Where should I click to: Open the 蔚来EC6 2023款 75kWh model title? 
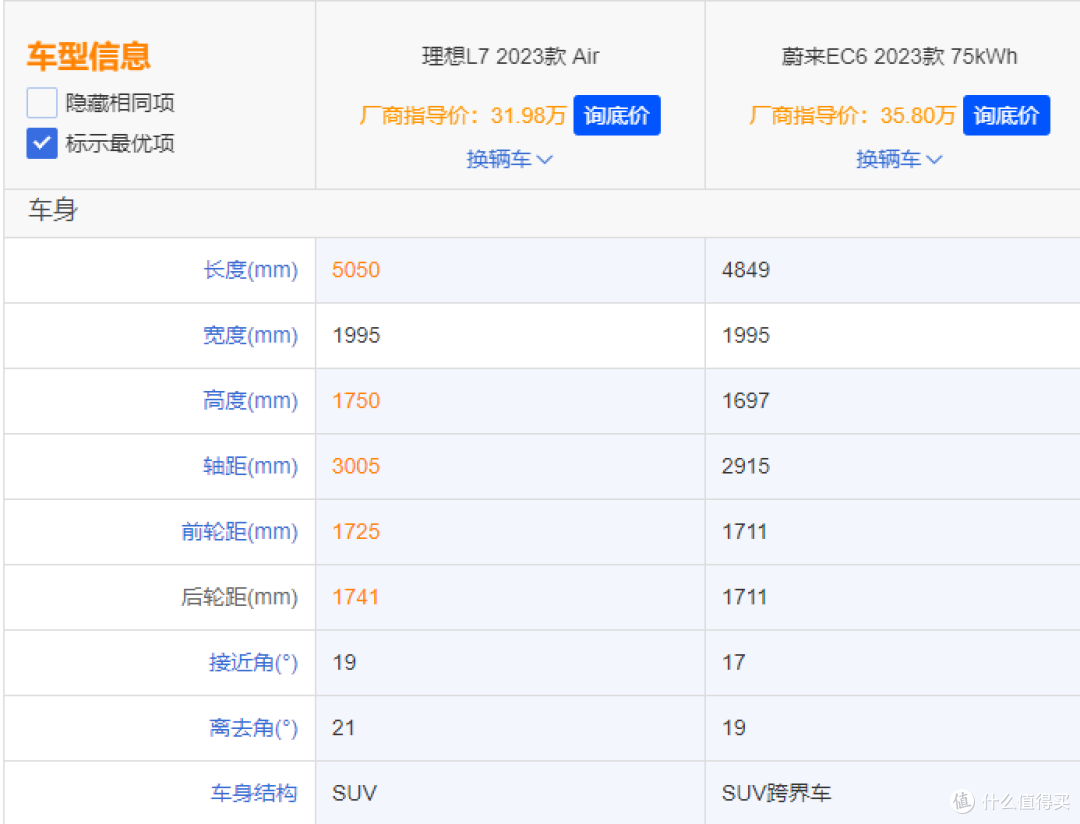(x=899, y=56)
